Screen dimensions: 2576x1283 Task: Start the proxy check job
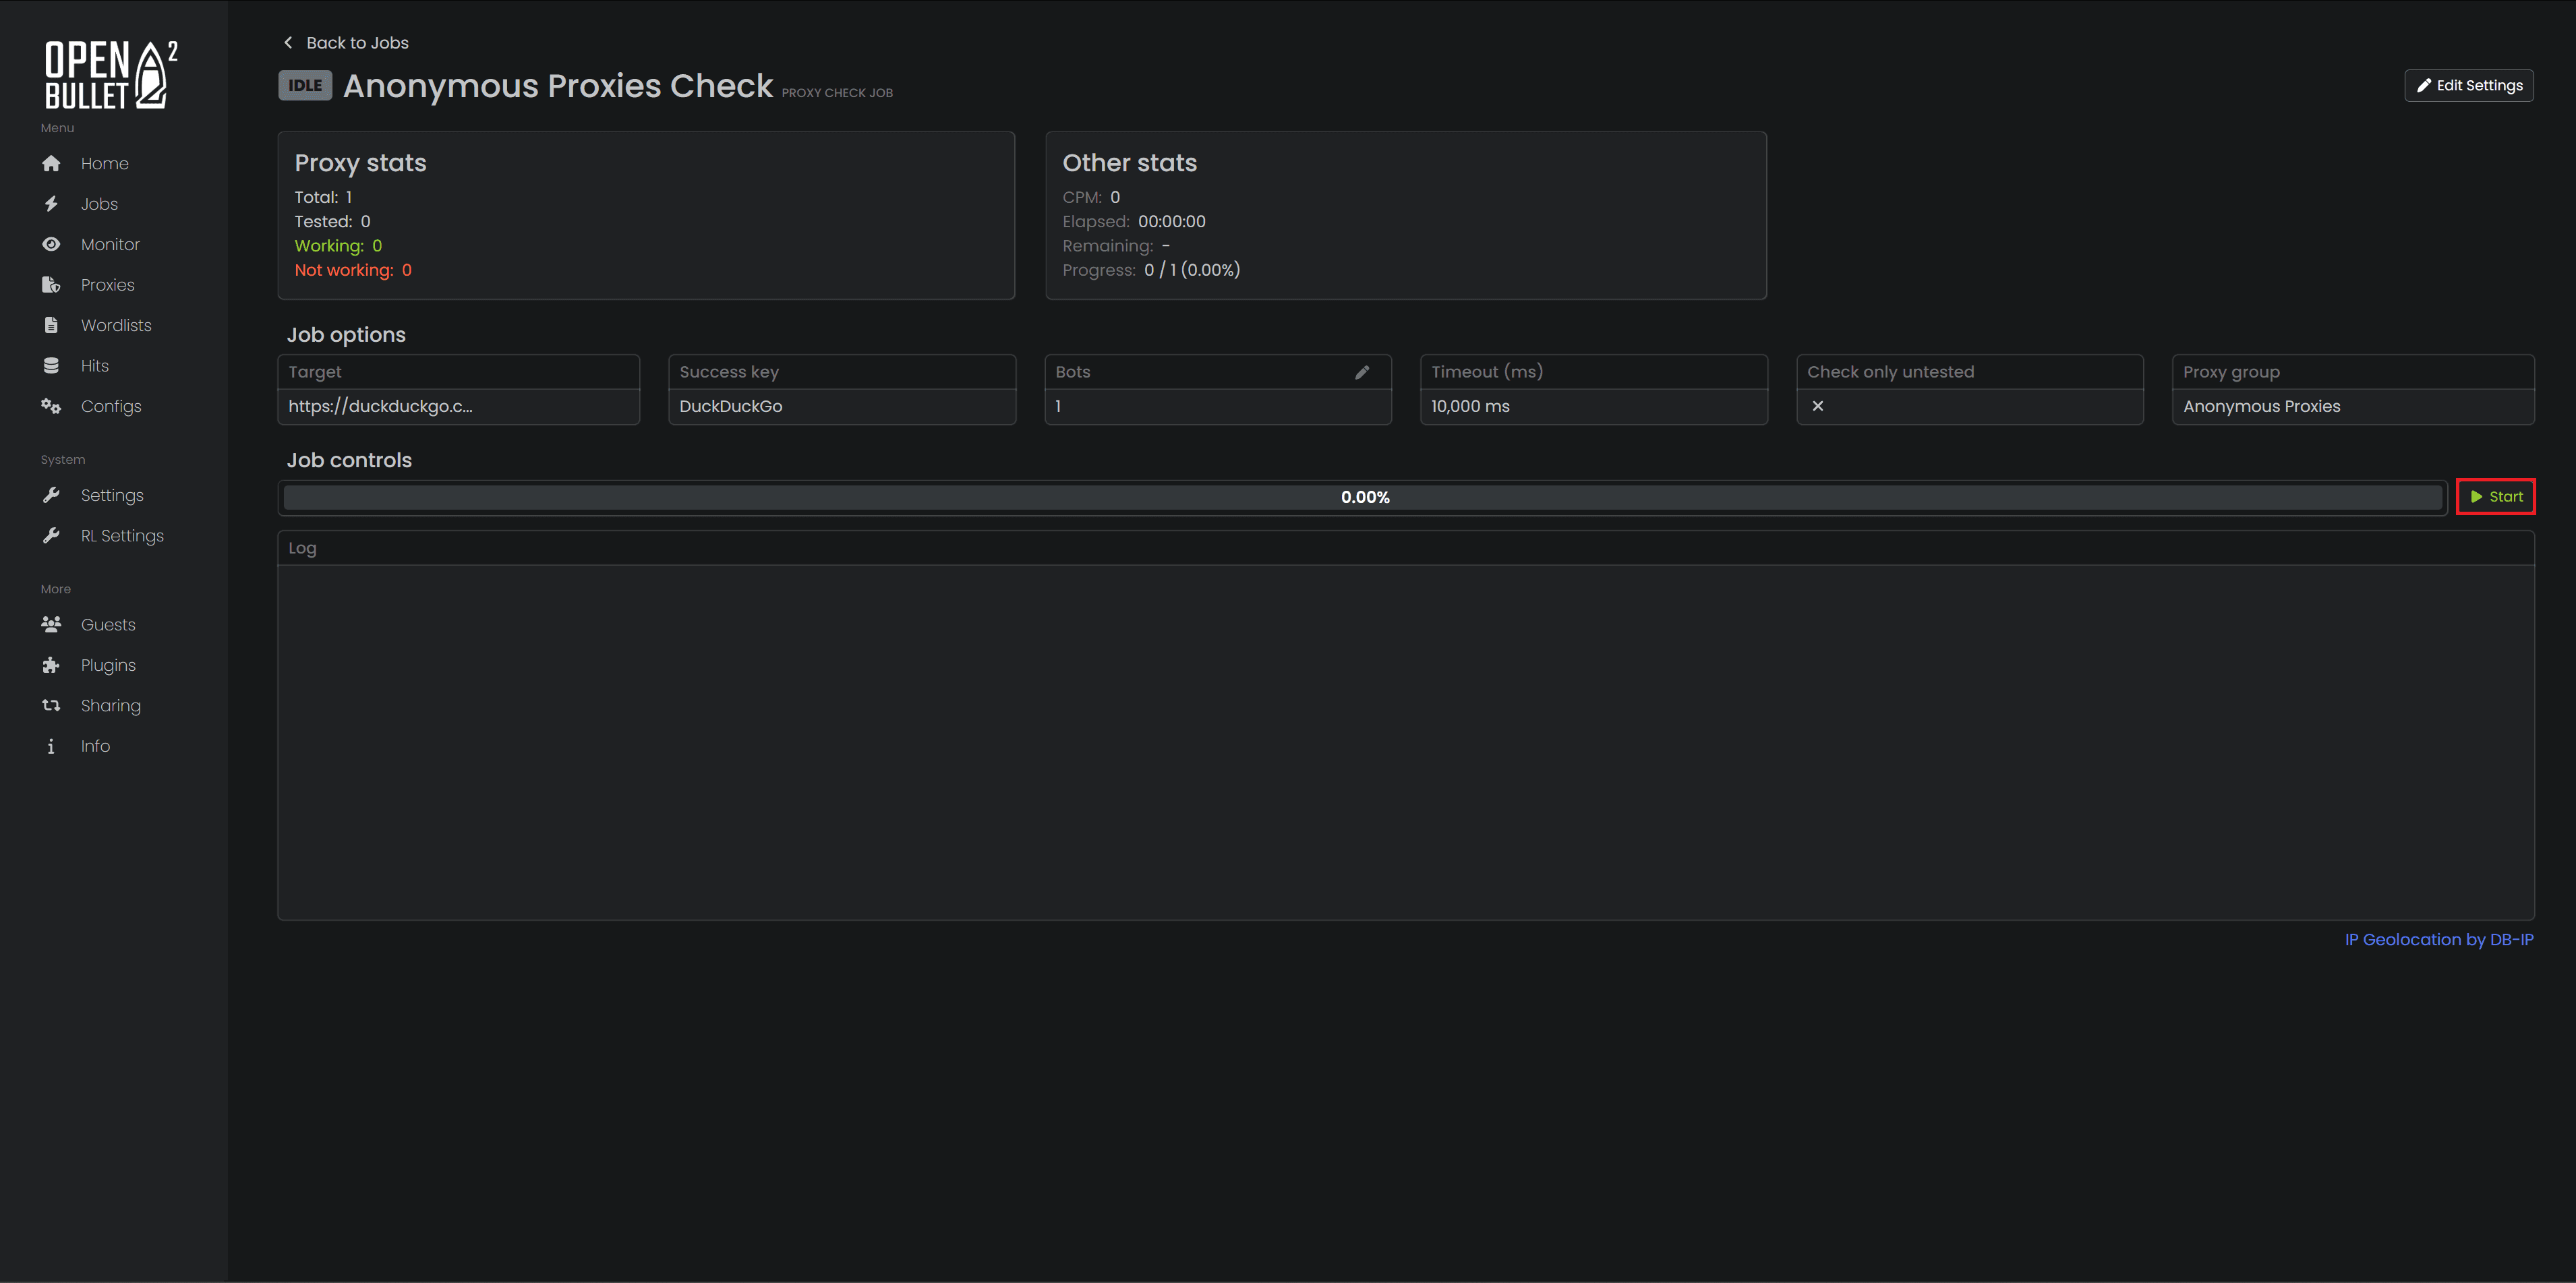[x=2496, y=496]
